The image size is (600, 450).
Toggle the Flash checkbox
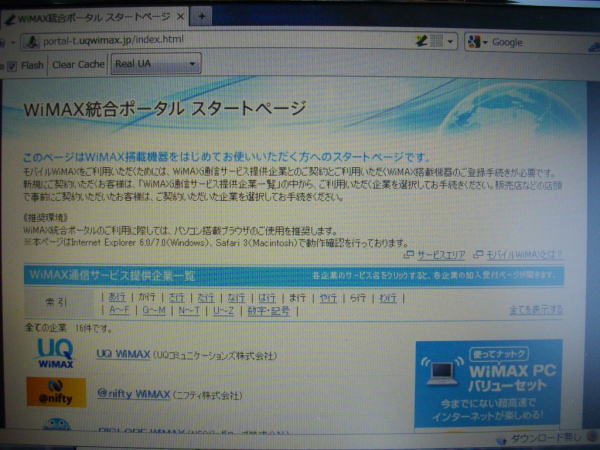click(x=12, y=66)
